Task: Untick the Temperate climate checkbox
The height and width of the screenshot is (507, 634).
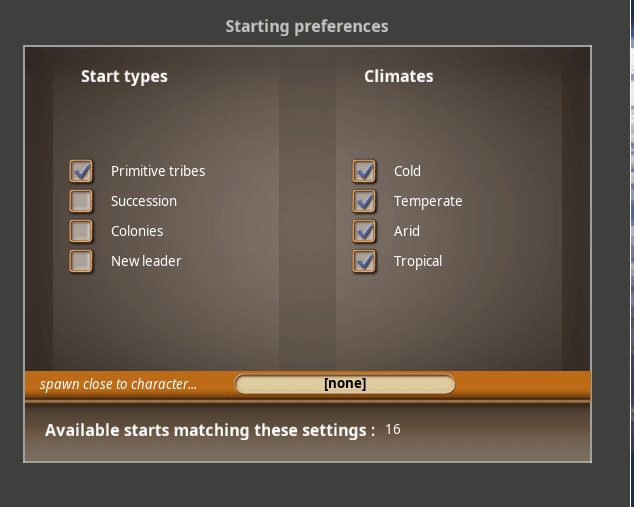Action: click(x=365, y=201)
